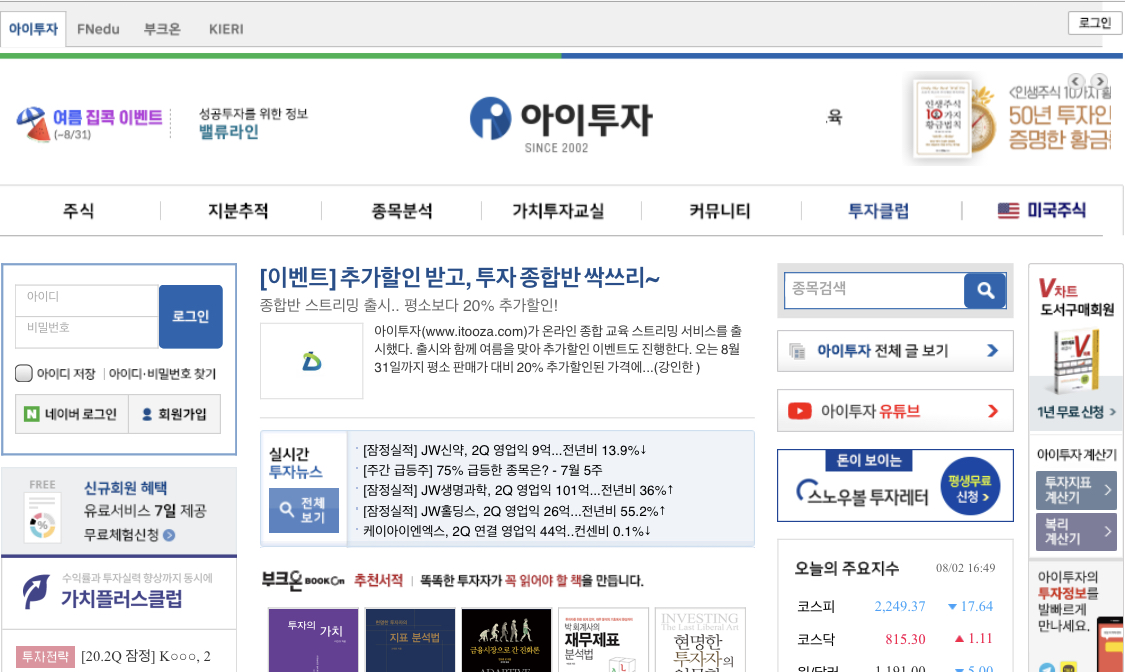Open news 케이아이엔엑스 2Q 연결 영업익 44억
This screenshot has width=1125, height=672.
coord(507,531)
